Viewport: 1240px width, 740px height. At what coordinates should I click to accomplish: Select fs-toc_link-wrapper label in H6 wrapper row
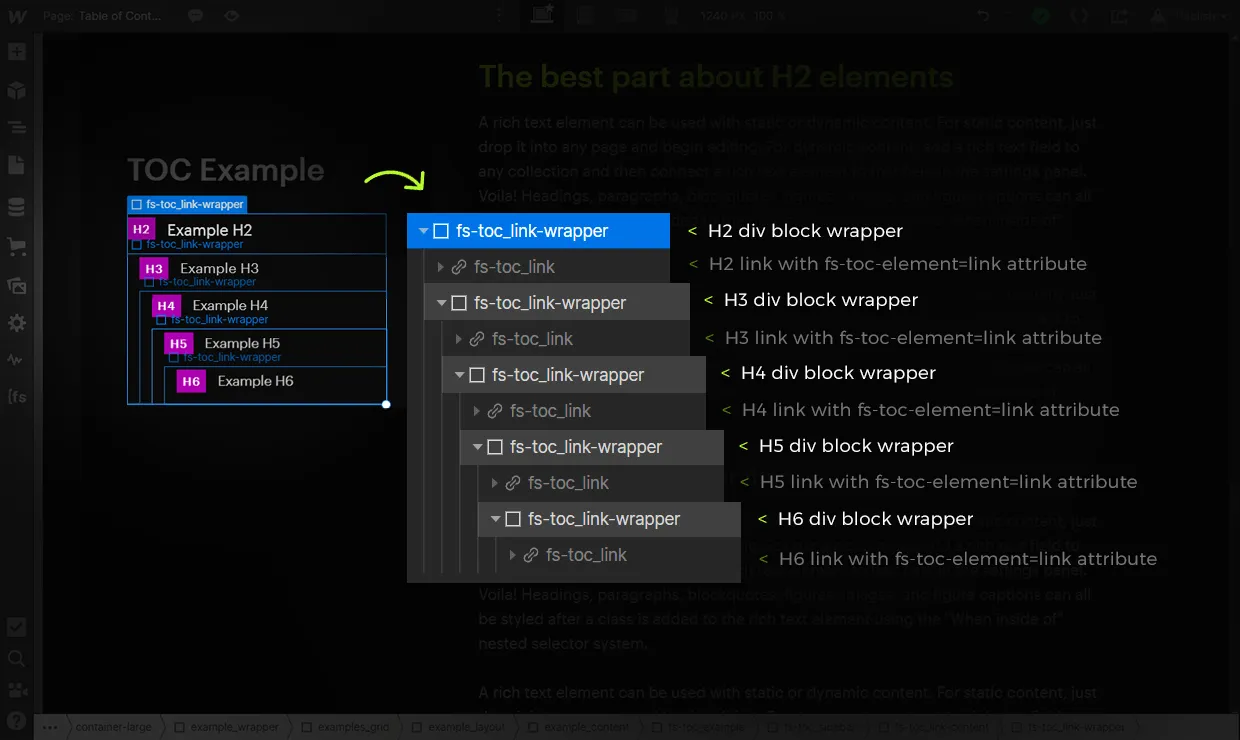(x=604, y=519)
